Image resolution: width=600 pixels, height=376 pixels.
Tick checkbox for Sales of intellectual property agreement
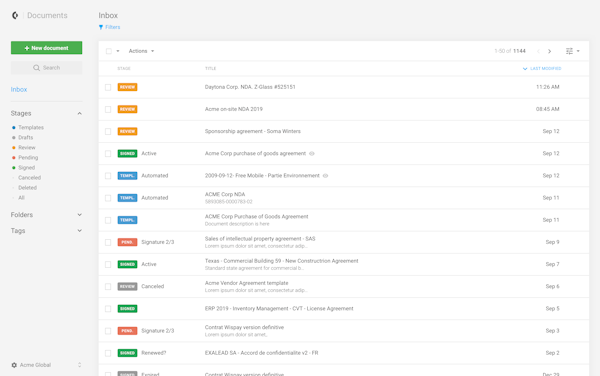click(108, 243)
